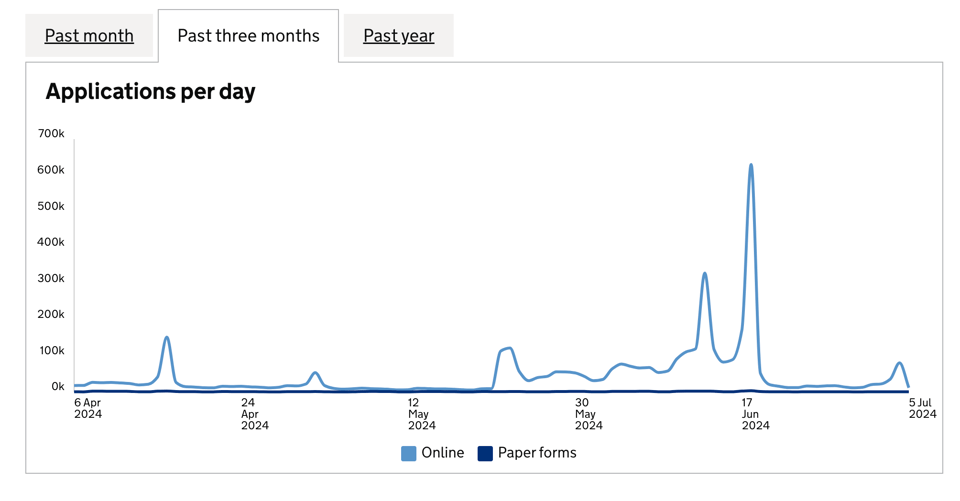Viewport: 960px width, 501px height.
Task: Click the 700k y-axis label
Action: pos(51,134)
